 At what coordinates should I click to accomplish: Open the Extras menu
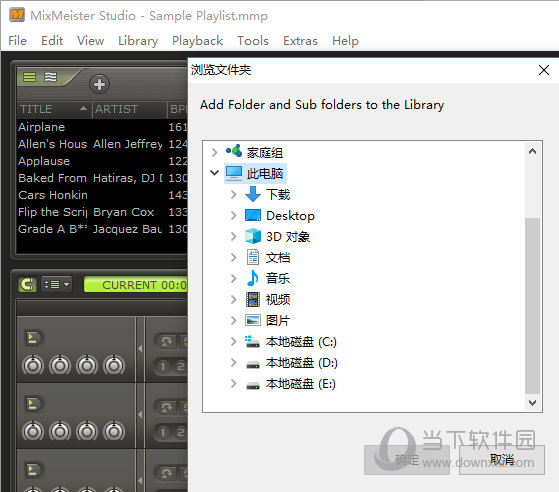pos(300,41)
